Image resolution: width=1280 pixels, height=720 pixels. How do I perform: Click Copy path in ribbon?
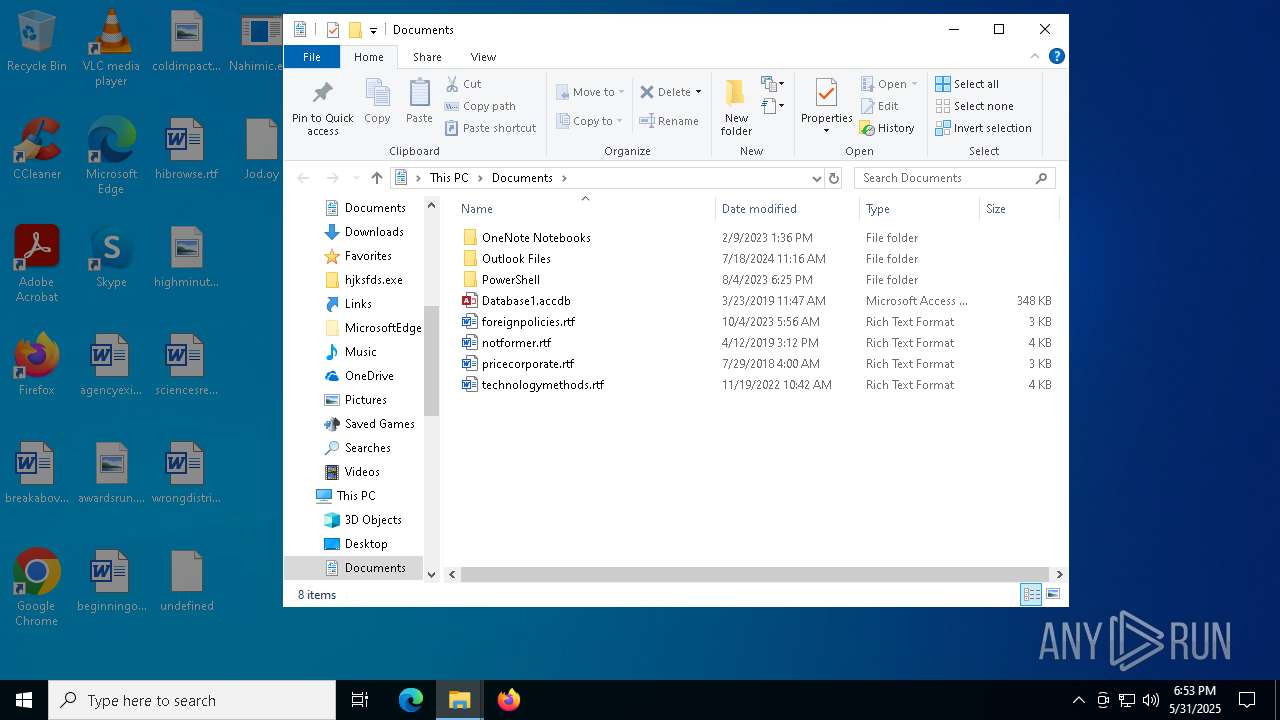click(x=480, y=106)
